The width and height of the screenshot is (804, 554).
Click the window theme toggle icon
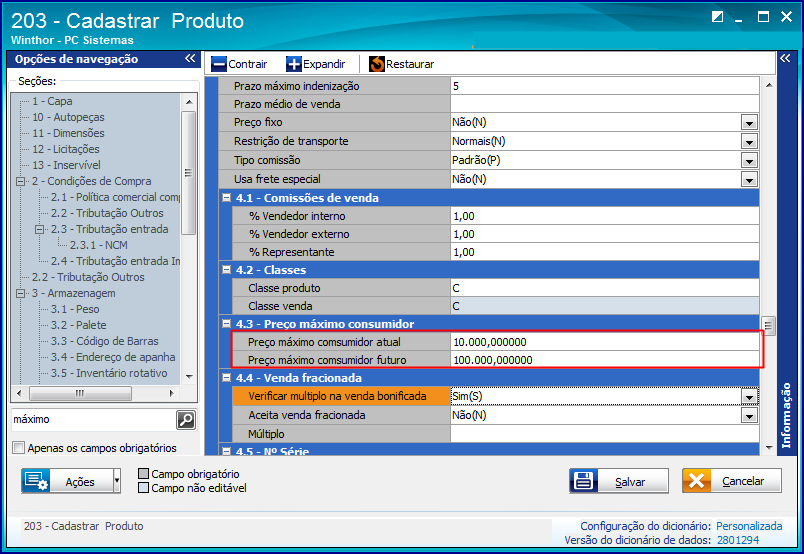point(717,17)
